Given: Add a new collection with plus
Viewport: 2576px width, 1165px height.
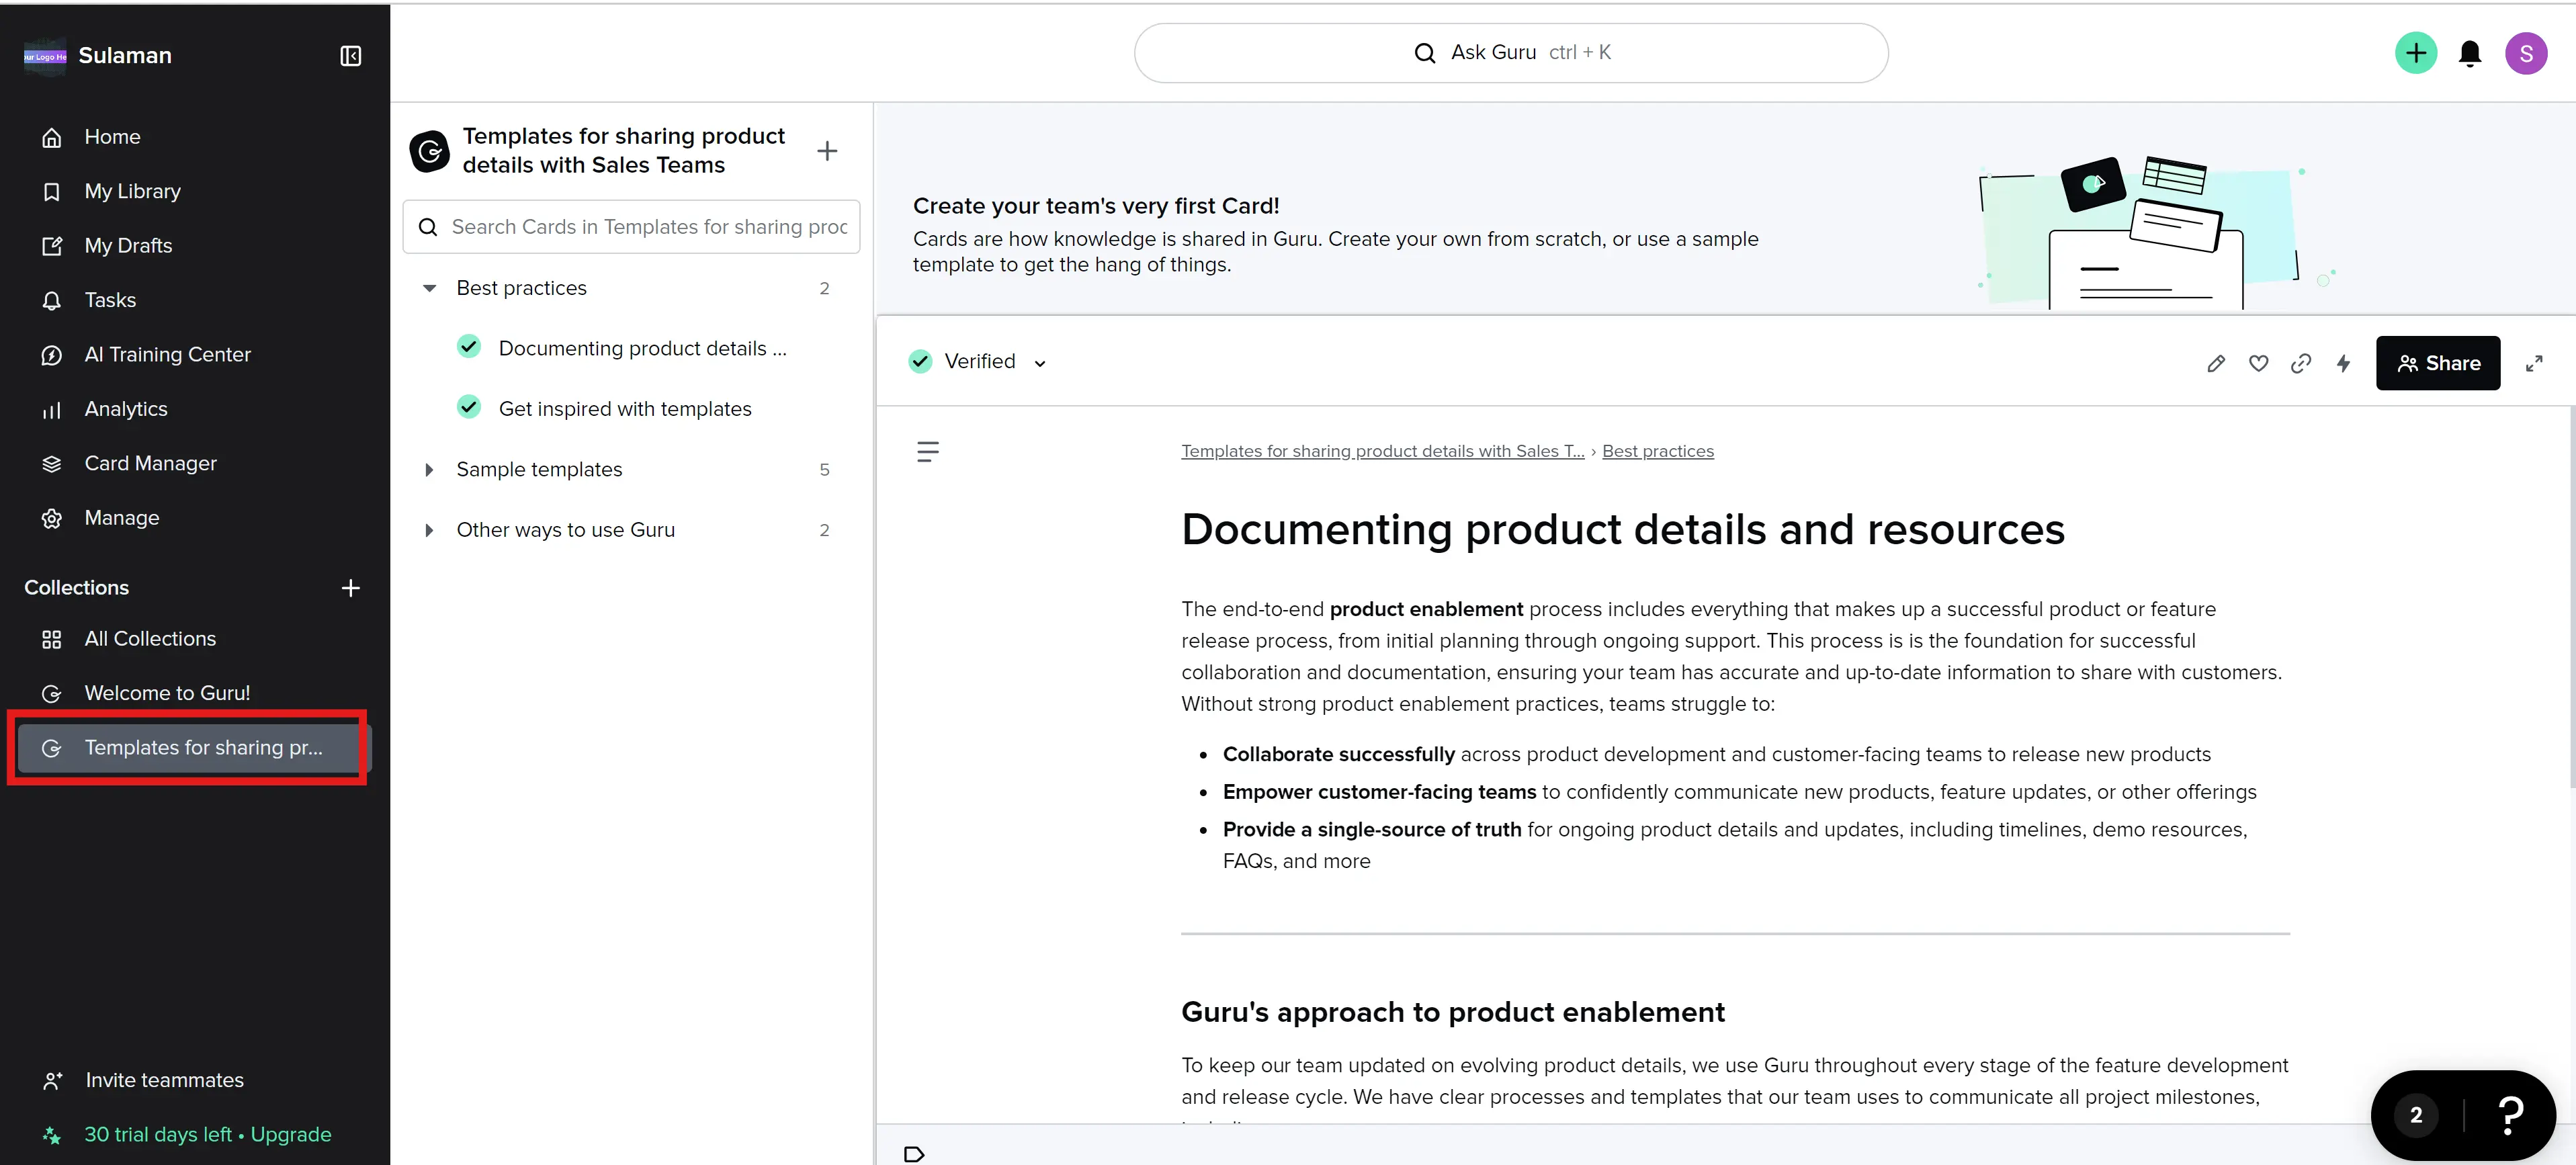Looking at the screenshot, I should click(350, 588).
